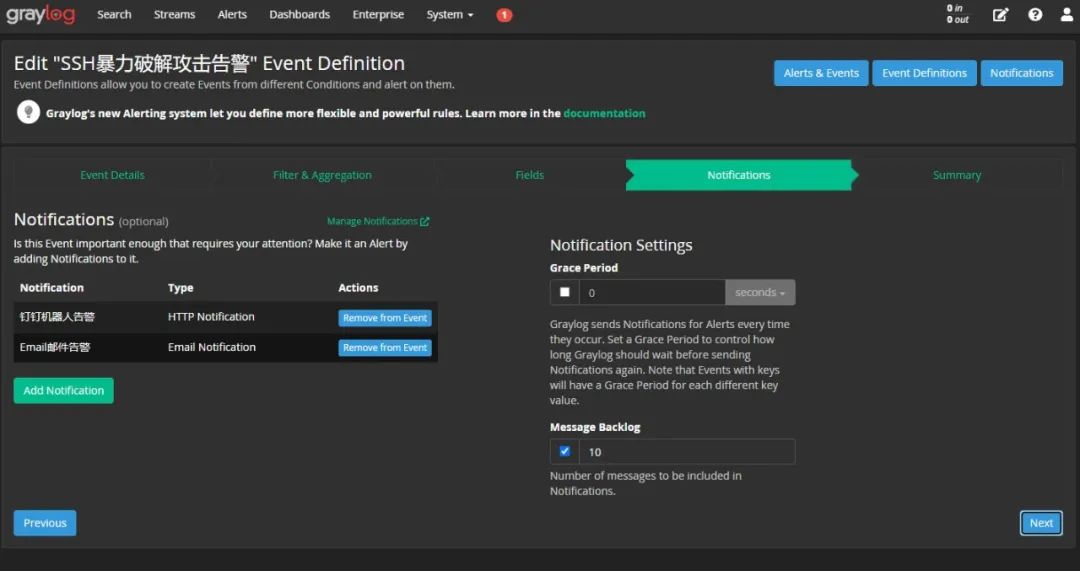This screenshot has height=571, width=1080.
Task: Click the HTTP Notification type cell
Action: coord(211,317)
